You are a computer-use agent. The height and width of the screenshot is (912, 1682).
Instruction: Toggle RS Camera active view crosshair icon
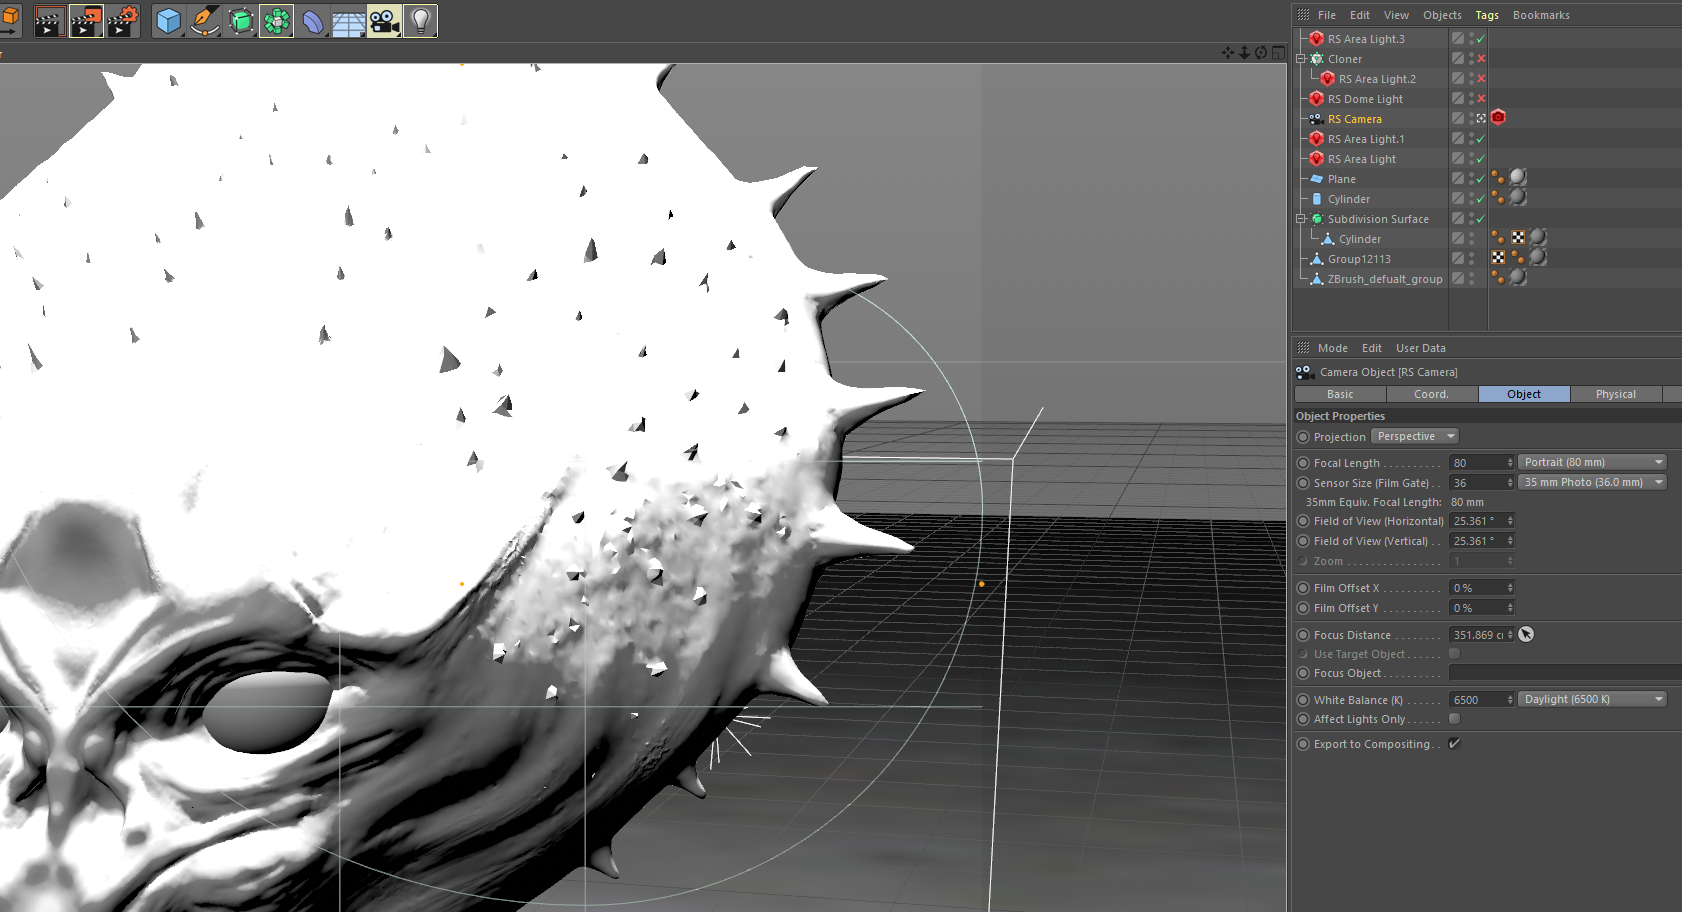pos(1481,118)
